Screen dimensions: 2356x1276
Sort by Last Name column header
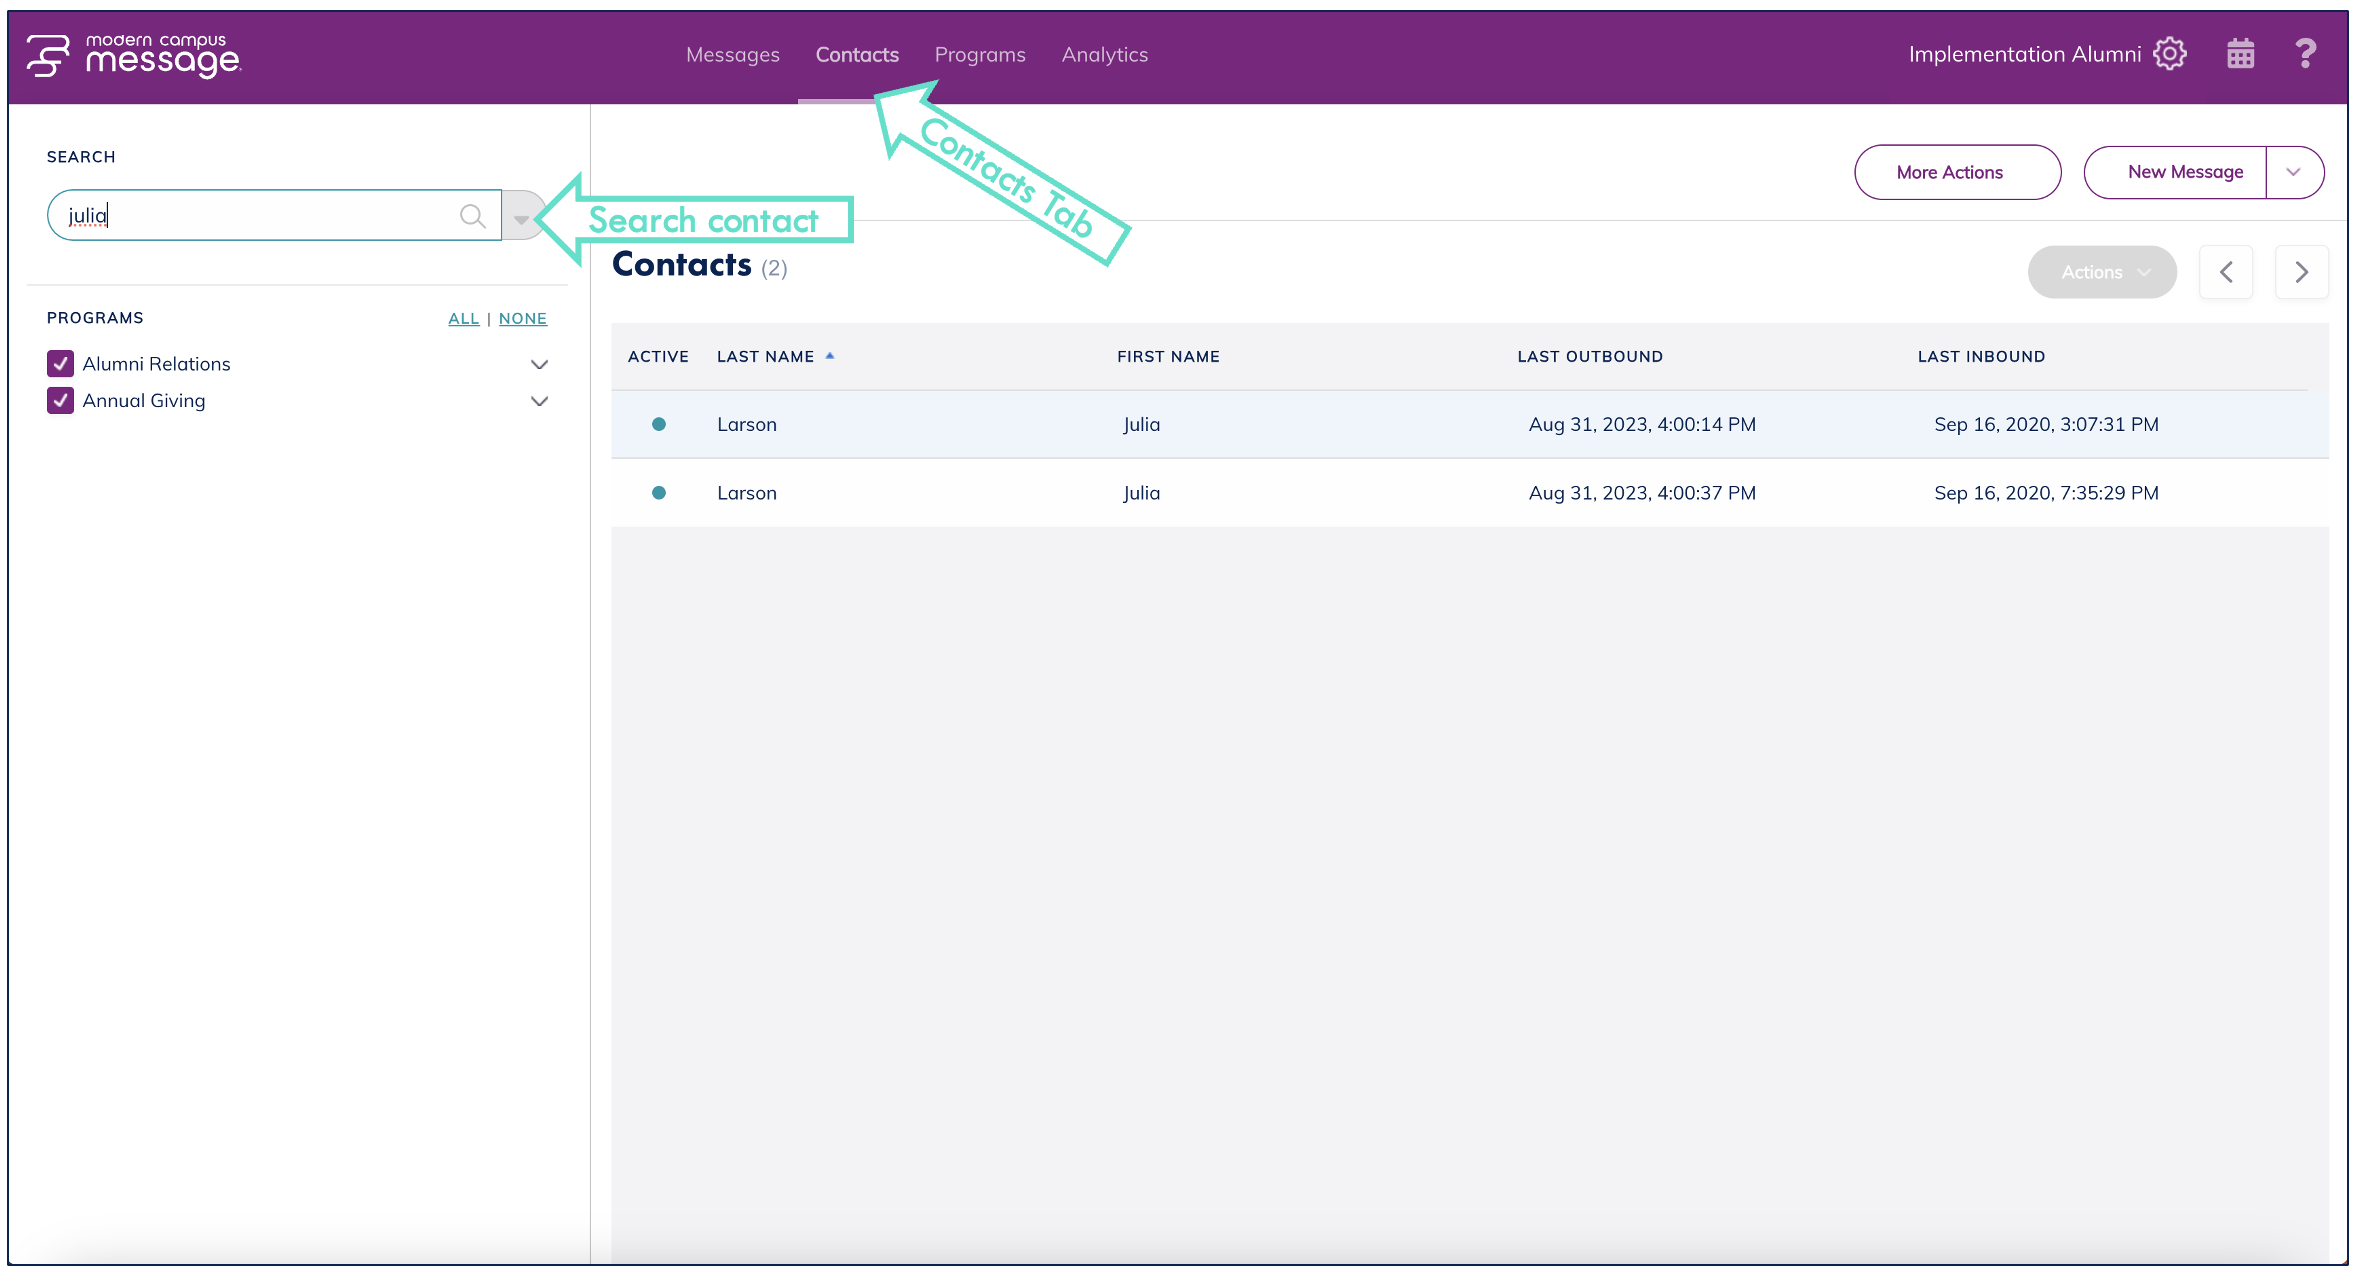tap(766, 357)
